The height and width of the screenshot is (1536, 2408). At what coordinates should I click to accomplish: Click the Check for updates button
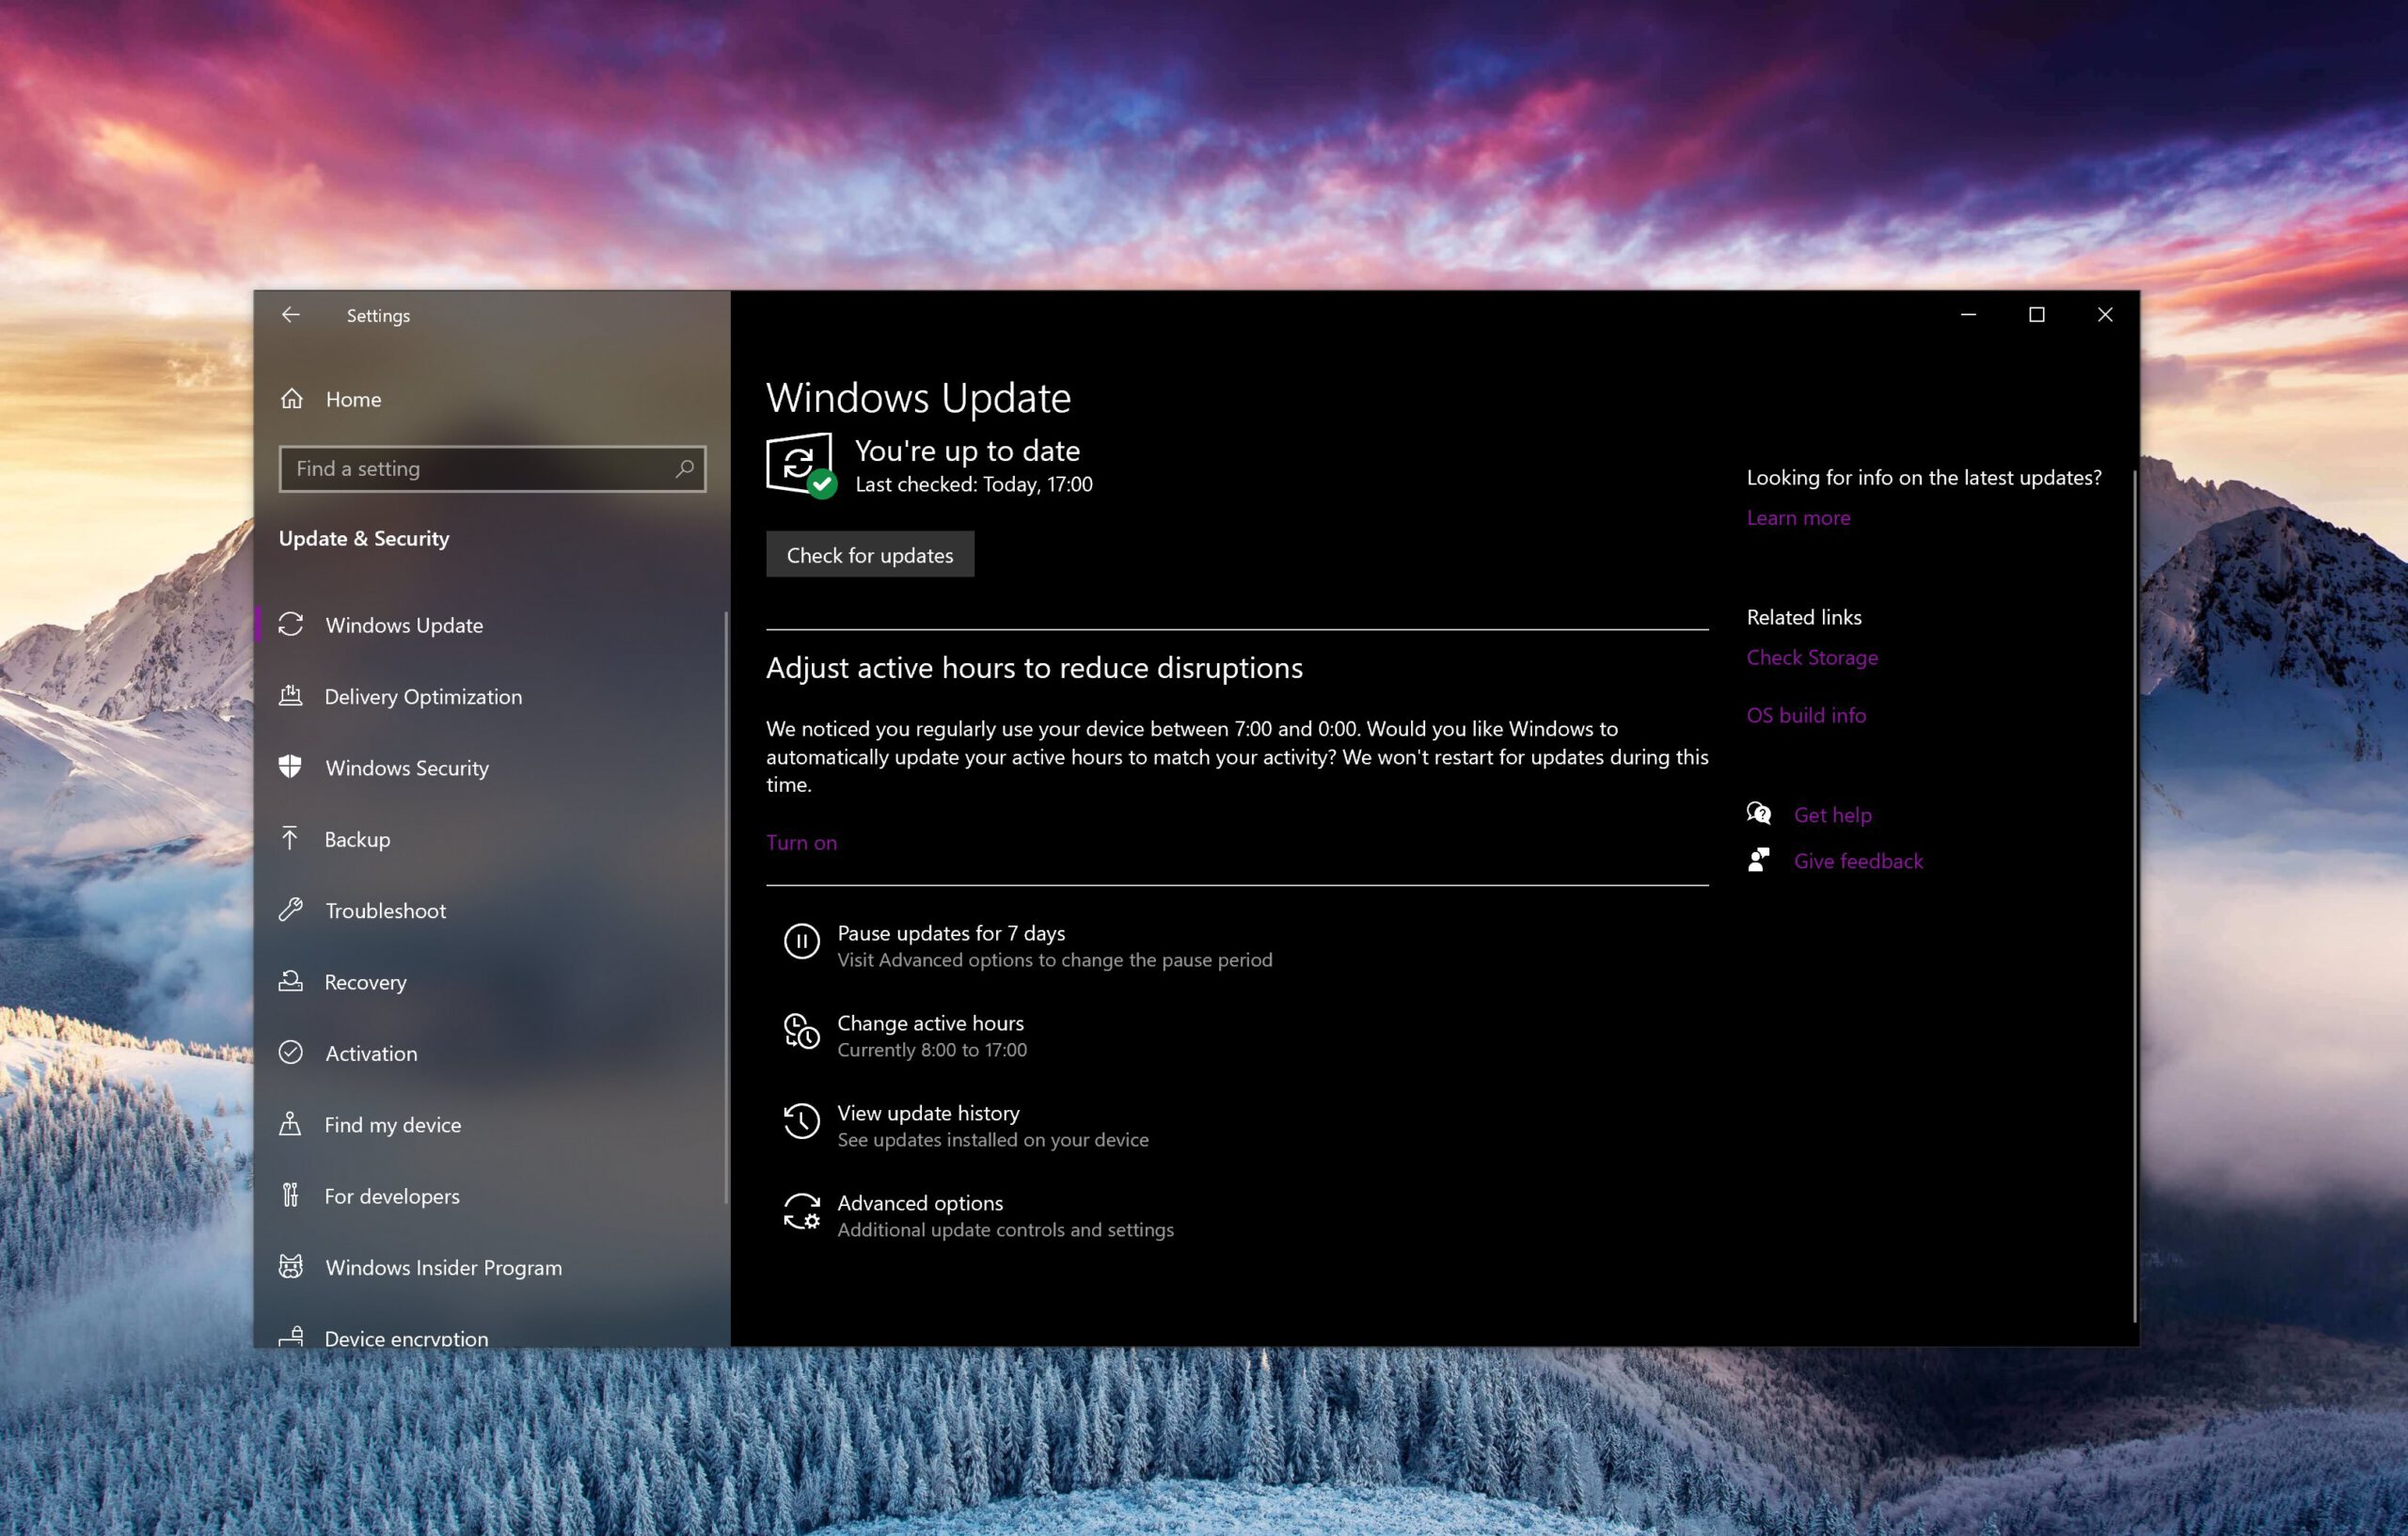click(x=870, y=554)
